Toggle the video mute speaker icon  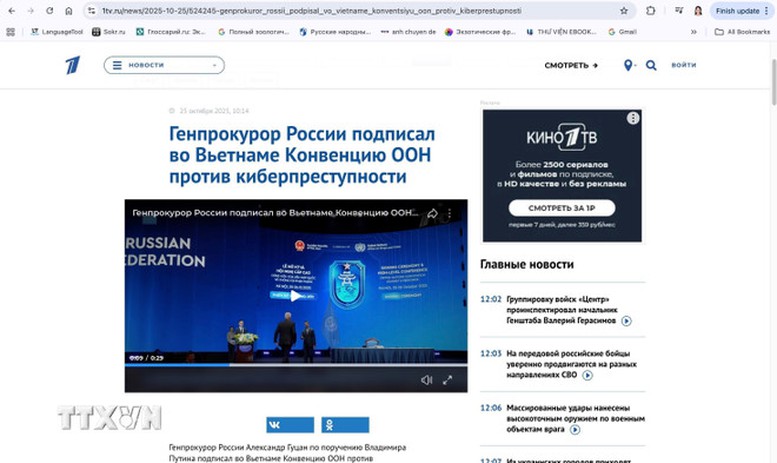pos(427,379)
